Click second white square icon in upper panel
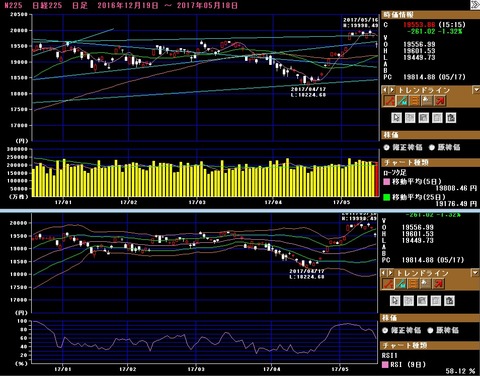 pyautogui.click(x=410, y=117)
